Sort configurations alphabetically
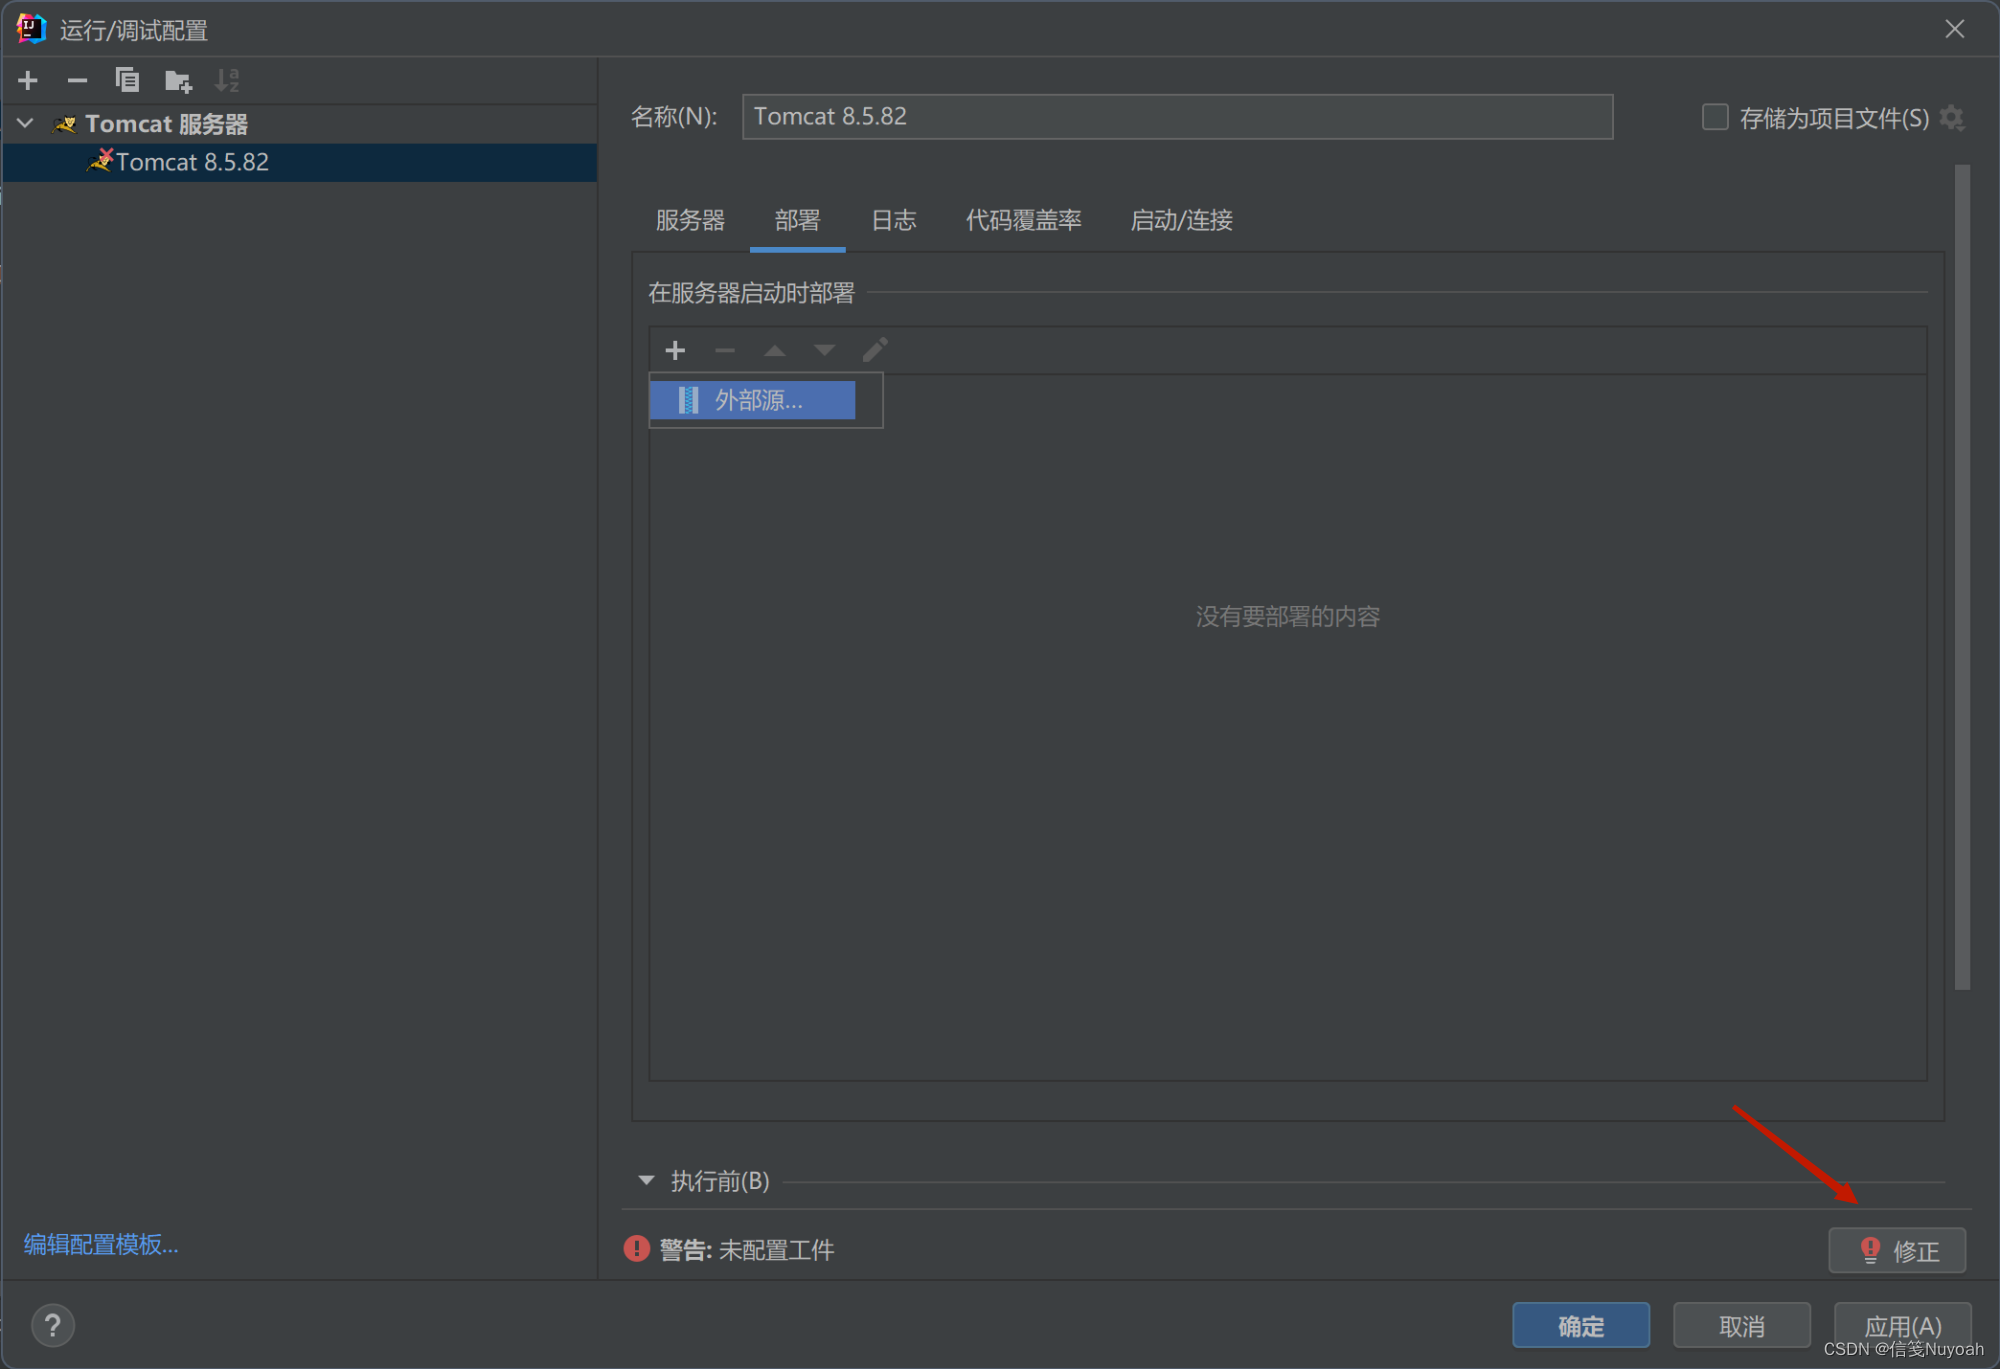Viewport: 2000px width, 1369px height. (x=228, y=80)
